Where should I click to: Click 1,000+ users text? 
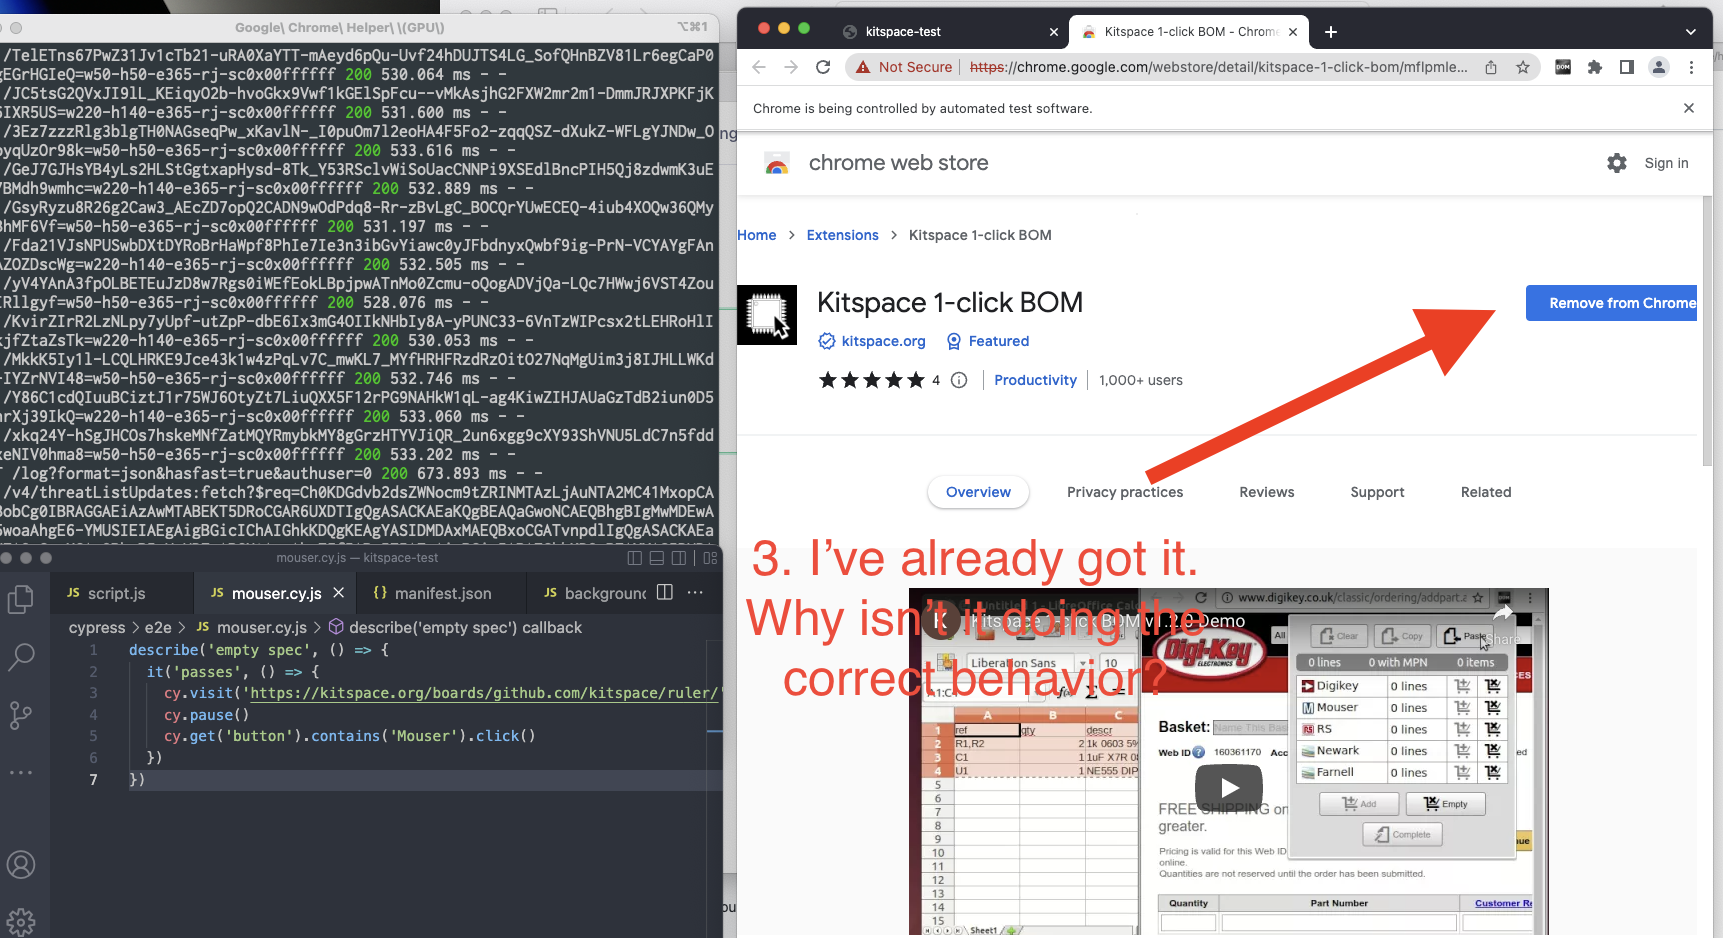click(x=1141, y=380)
